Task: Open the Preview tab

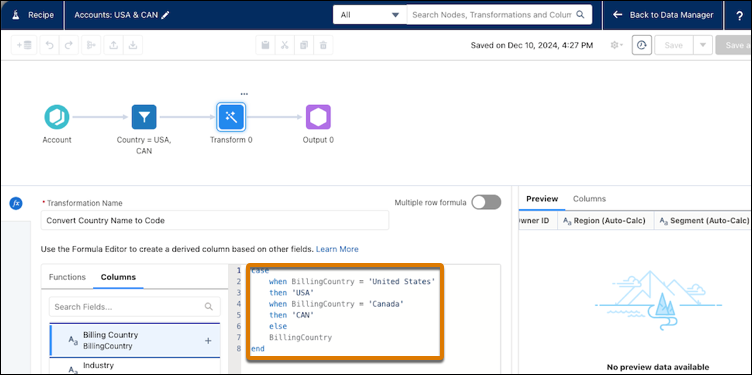Action: tap(542, 199)
